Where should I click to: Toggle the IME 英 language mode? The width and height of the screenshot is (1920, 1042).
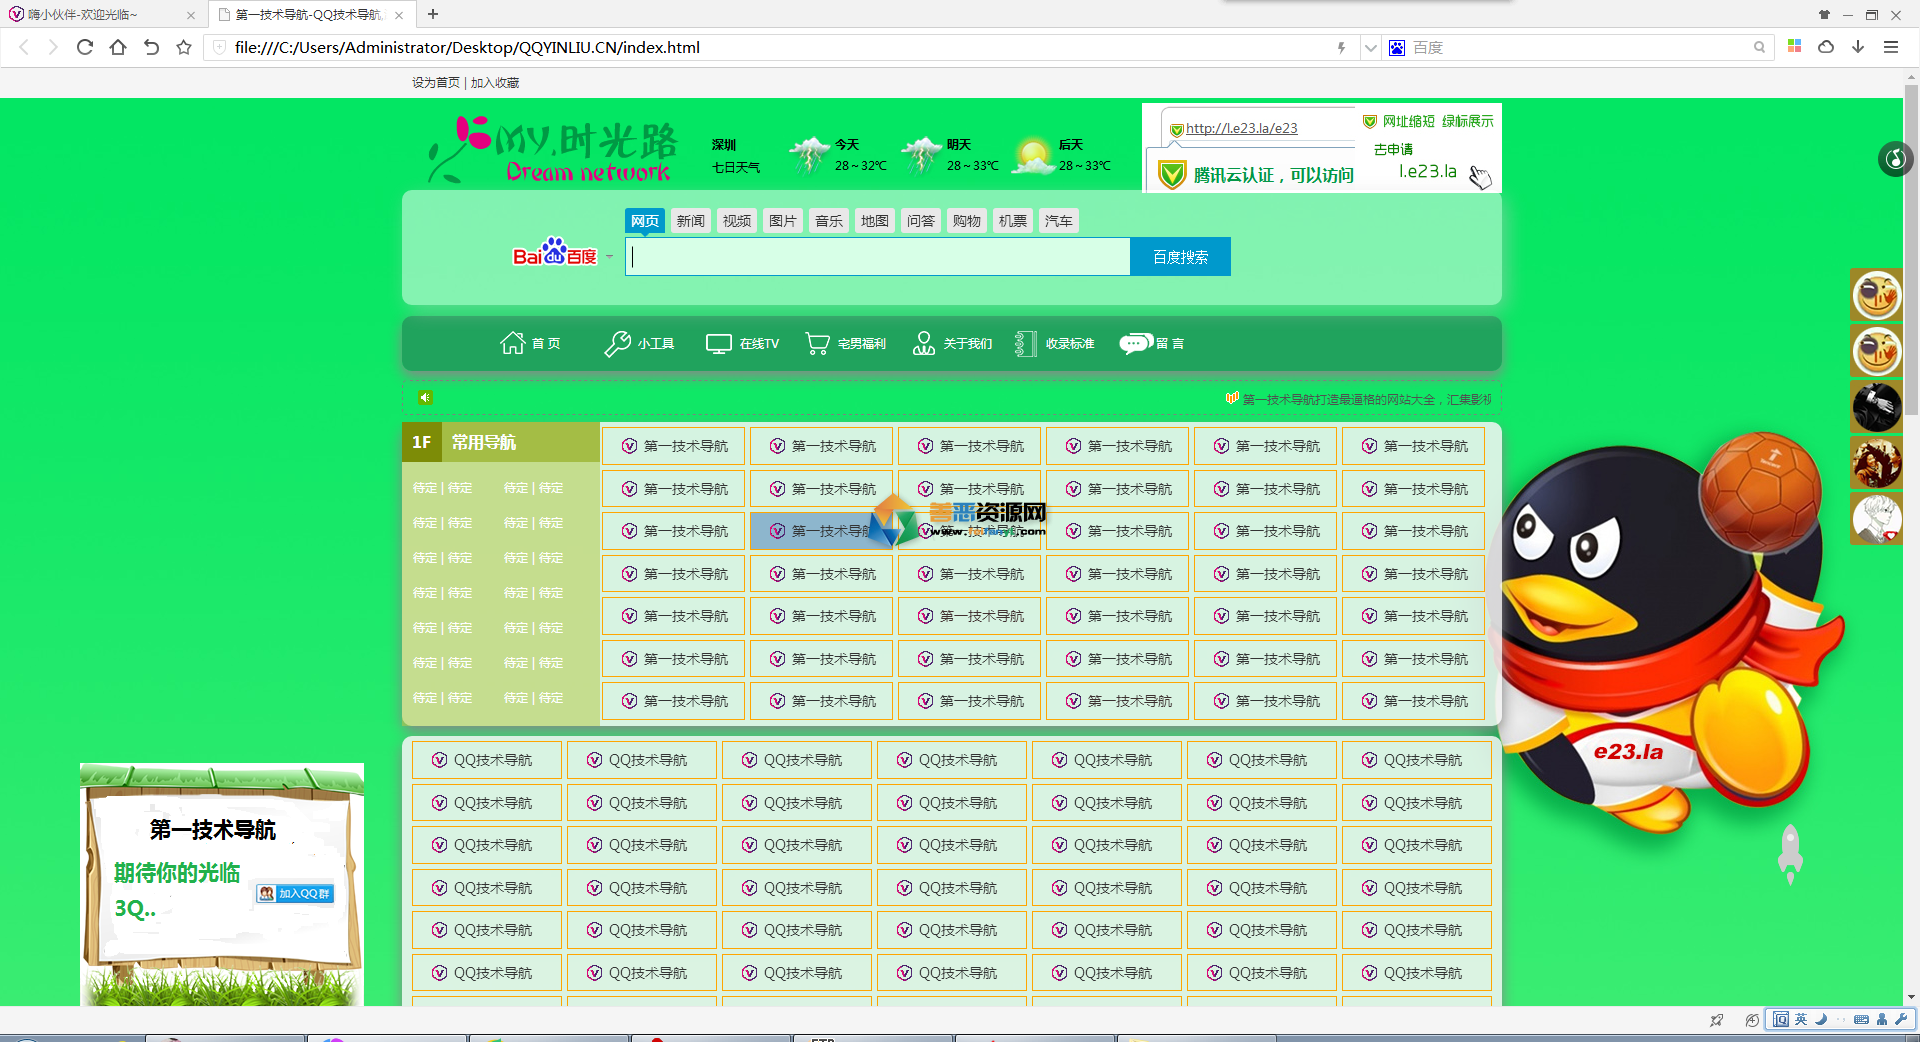1801,1019
